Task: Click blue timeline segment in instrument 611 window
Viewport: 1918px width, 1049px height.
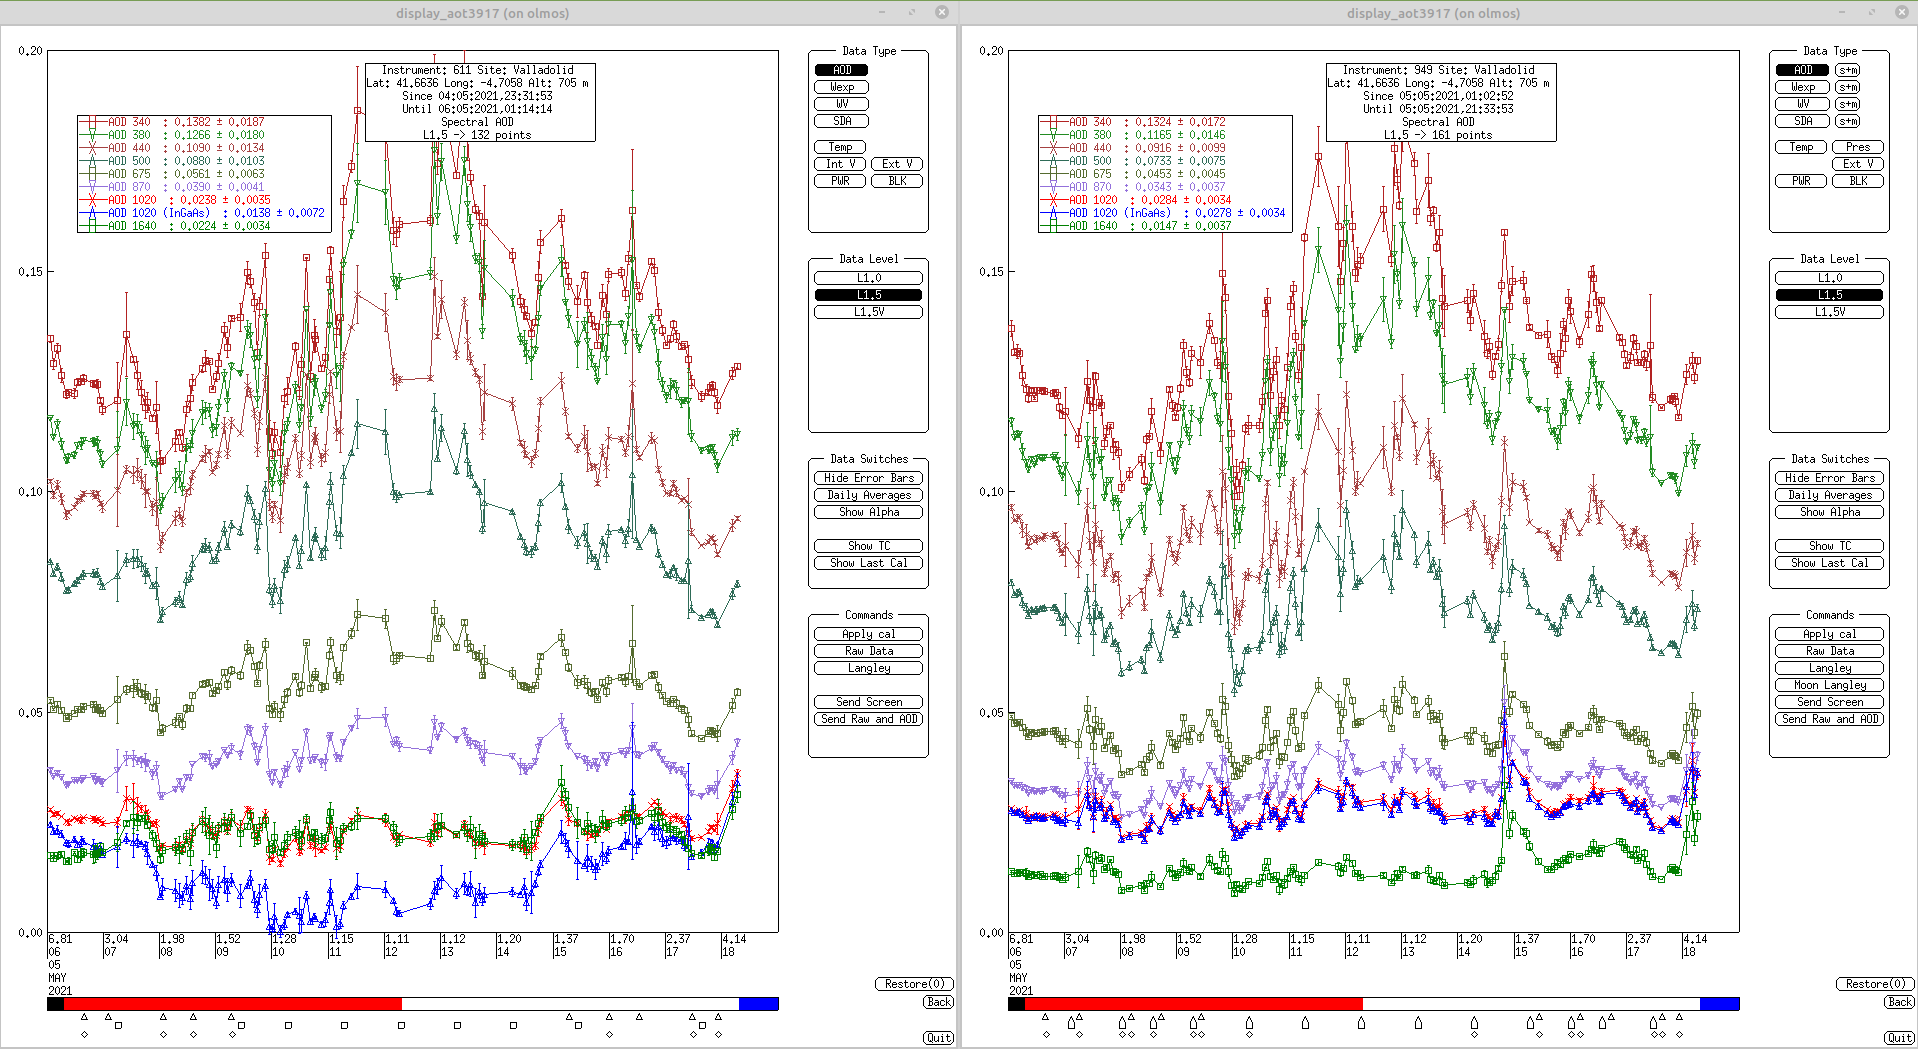Action: pyautogui.click(x=759, y=1003)
